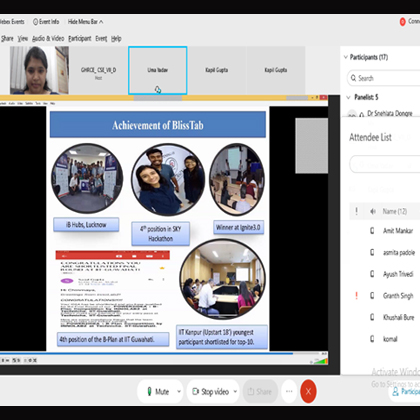Click device icon beside Granth Singh
This screenshot has width=420, height=420.
pyautogui.click(x=372, y=295)
